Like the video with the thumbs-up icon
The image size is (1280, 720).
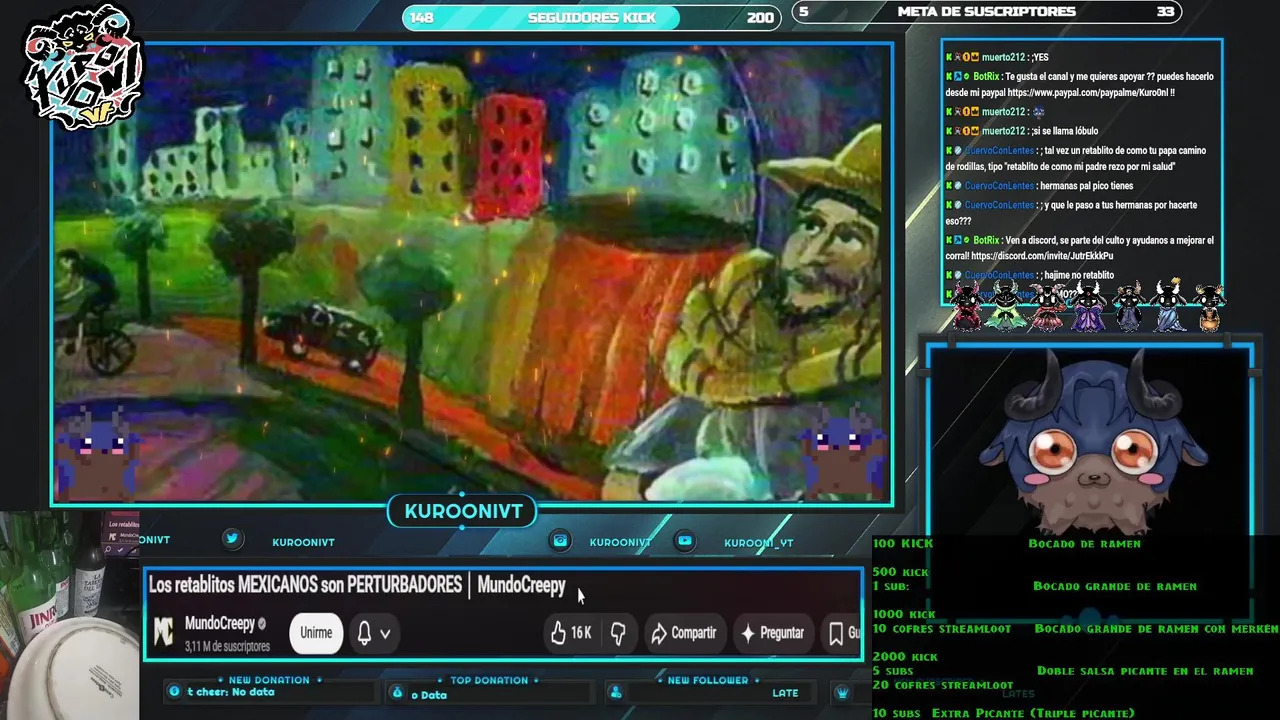coord(558,632)
